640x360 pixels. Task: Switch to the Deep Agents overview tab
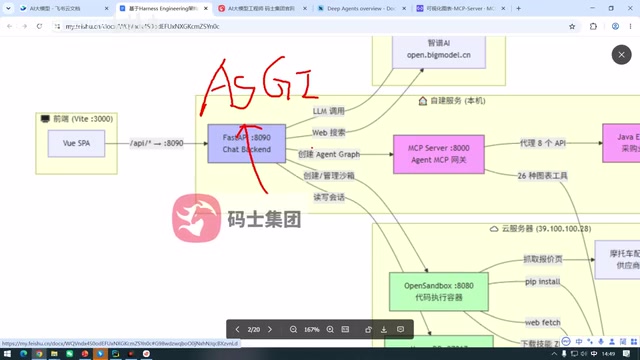[x=361, y=8]
